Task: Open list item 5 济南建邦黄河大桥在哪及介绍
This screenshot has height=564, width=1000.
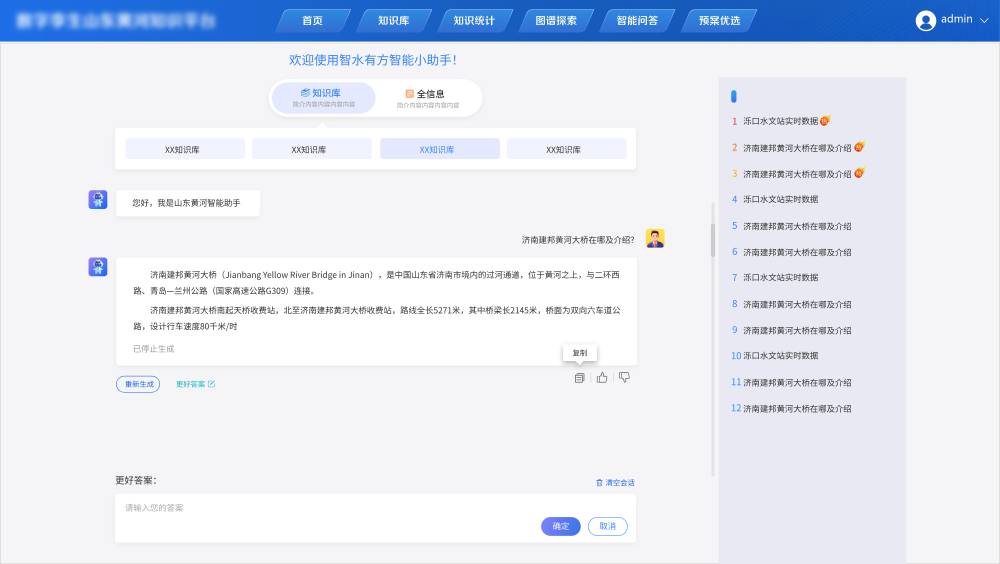Action: [x=797, y=226]
